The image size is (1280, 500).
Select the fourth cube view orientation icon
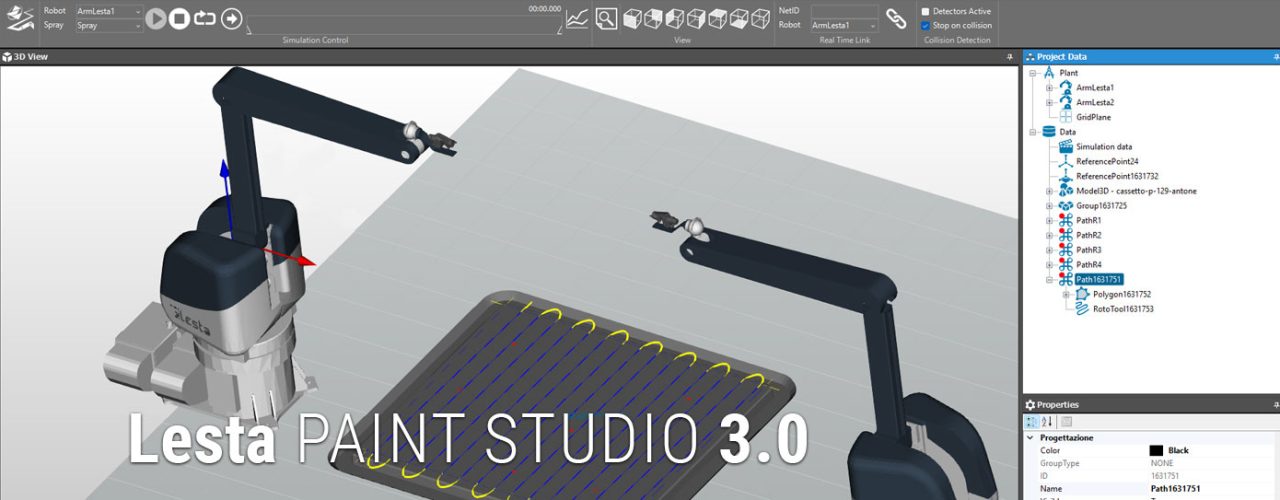[696, 18]
